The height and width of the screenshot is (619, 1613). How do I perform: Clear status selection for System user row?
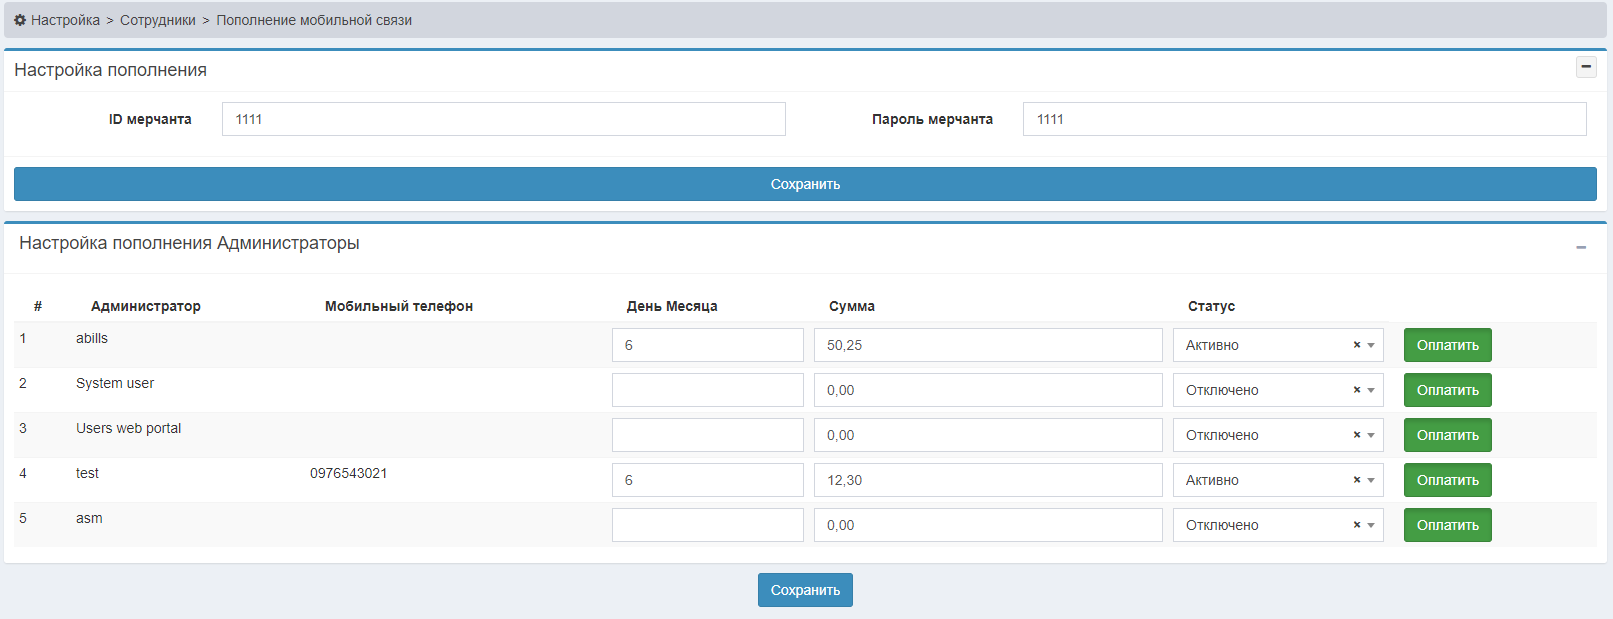coord(1357,390)
